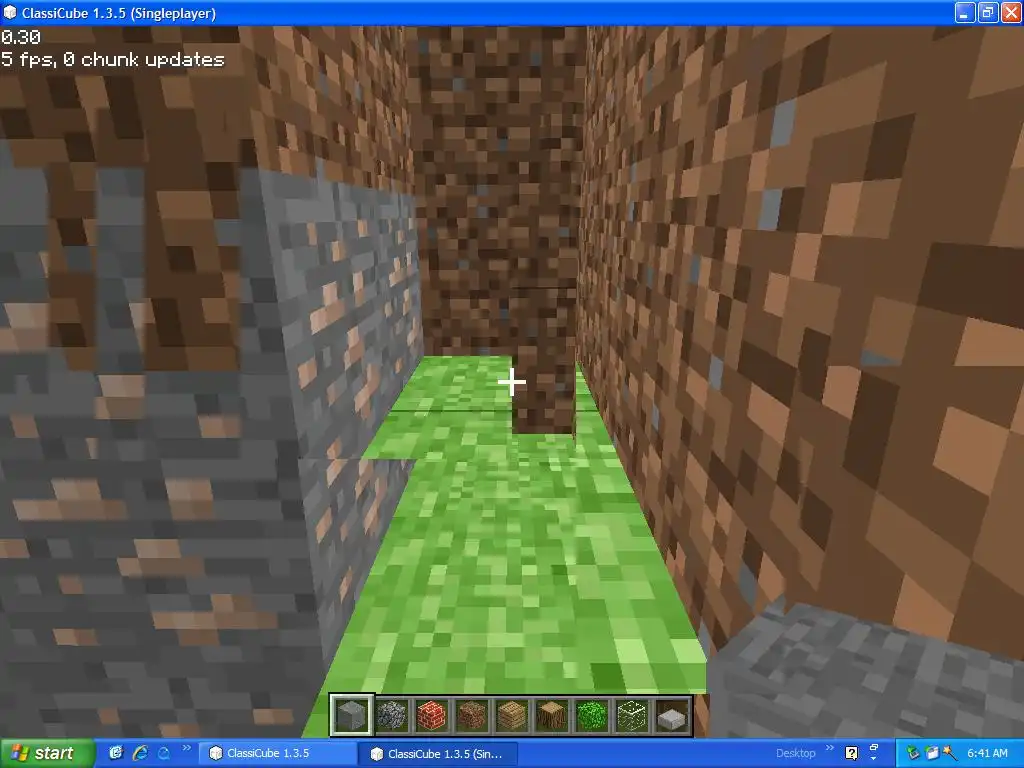Click the third Quick Launch icon
Image resolution: width=1024 pixels, height=768 pixels.
tap(163, 753)
